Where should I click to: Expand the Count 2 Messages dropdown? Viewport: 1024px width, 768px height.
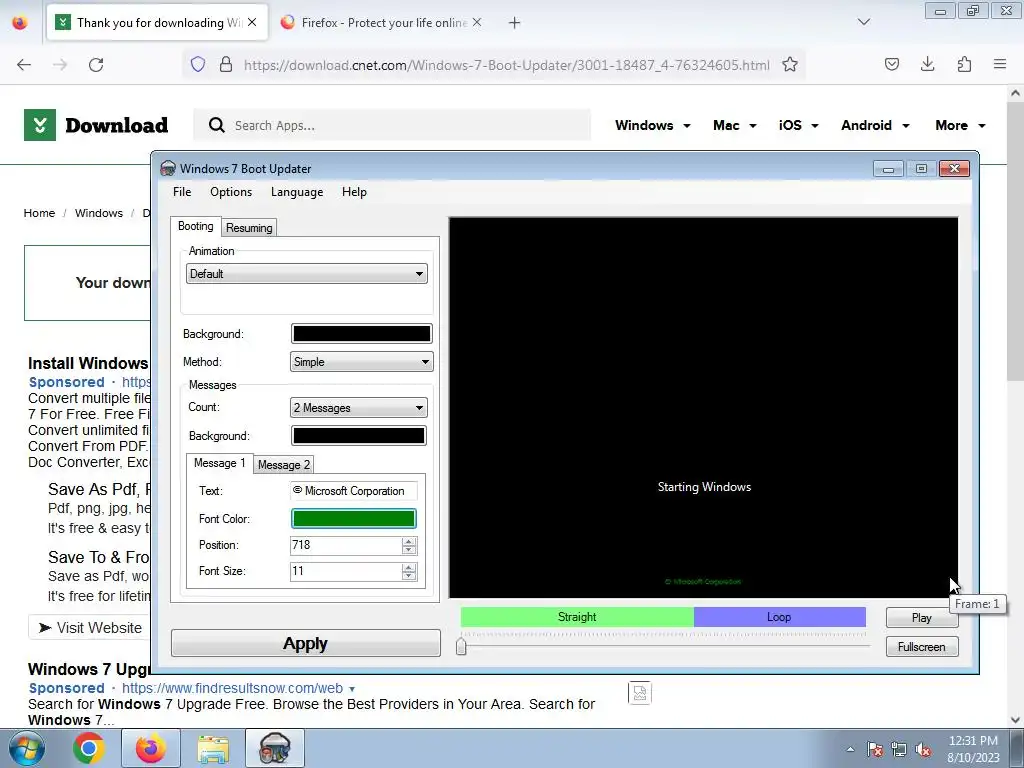coord(359,408)
